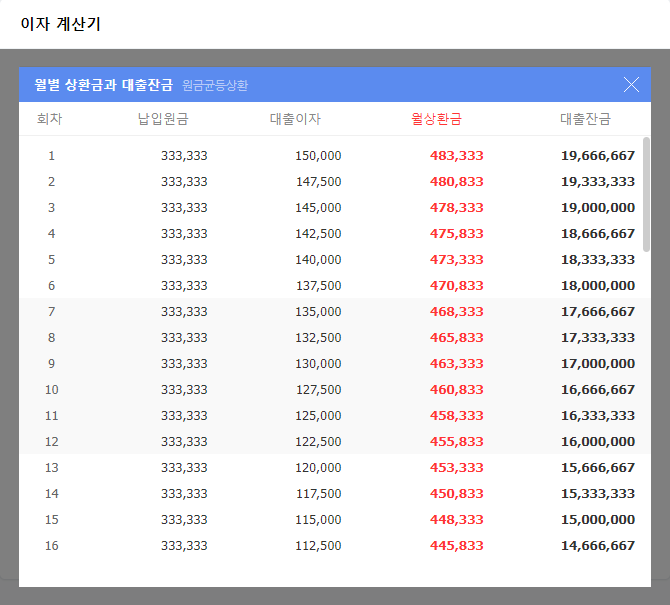The height and width of the screenshot is (605, 670).
Task: Click interest value 122,500
Action: tap(318, 442)
